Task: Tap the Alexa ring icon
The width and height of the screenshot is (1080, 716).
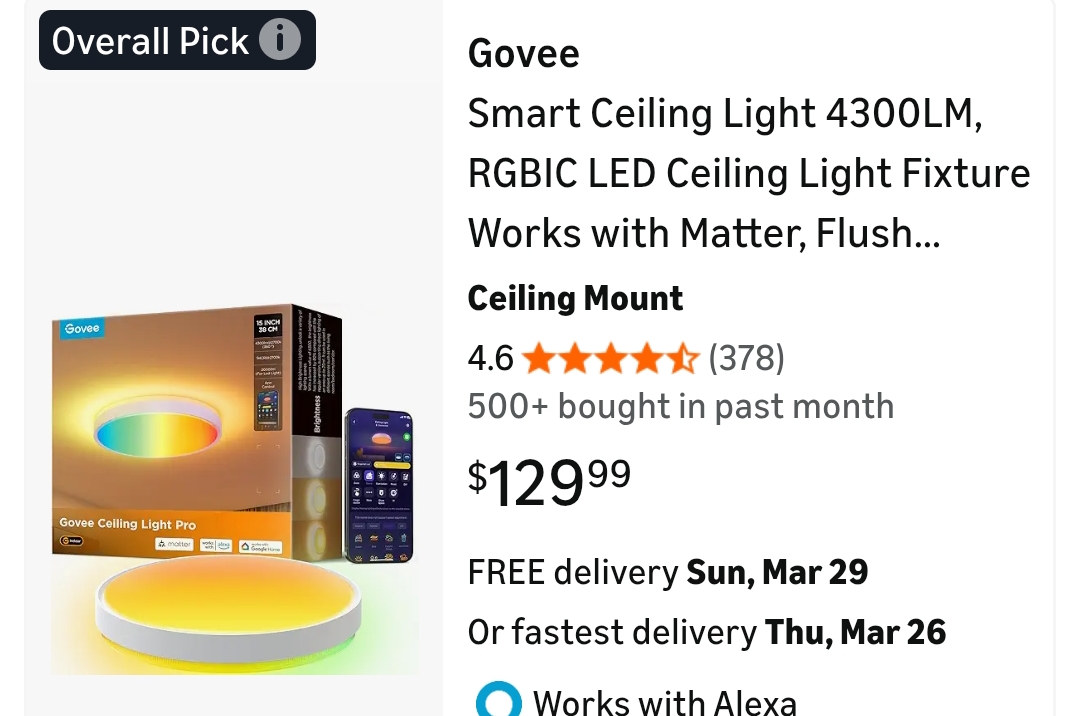Action: click(x=498, y=701)
